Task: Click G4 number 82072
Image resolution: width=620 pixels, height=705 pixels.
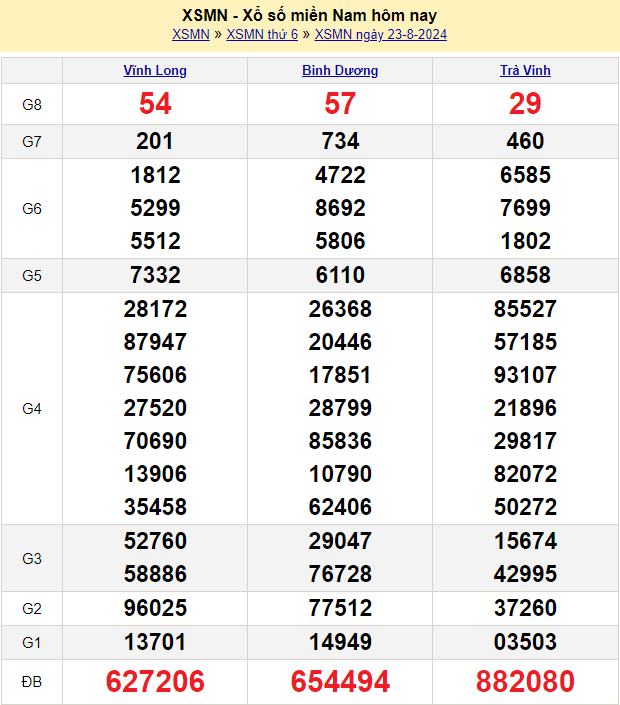Action: (x=525, y=474)
